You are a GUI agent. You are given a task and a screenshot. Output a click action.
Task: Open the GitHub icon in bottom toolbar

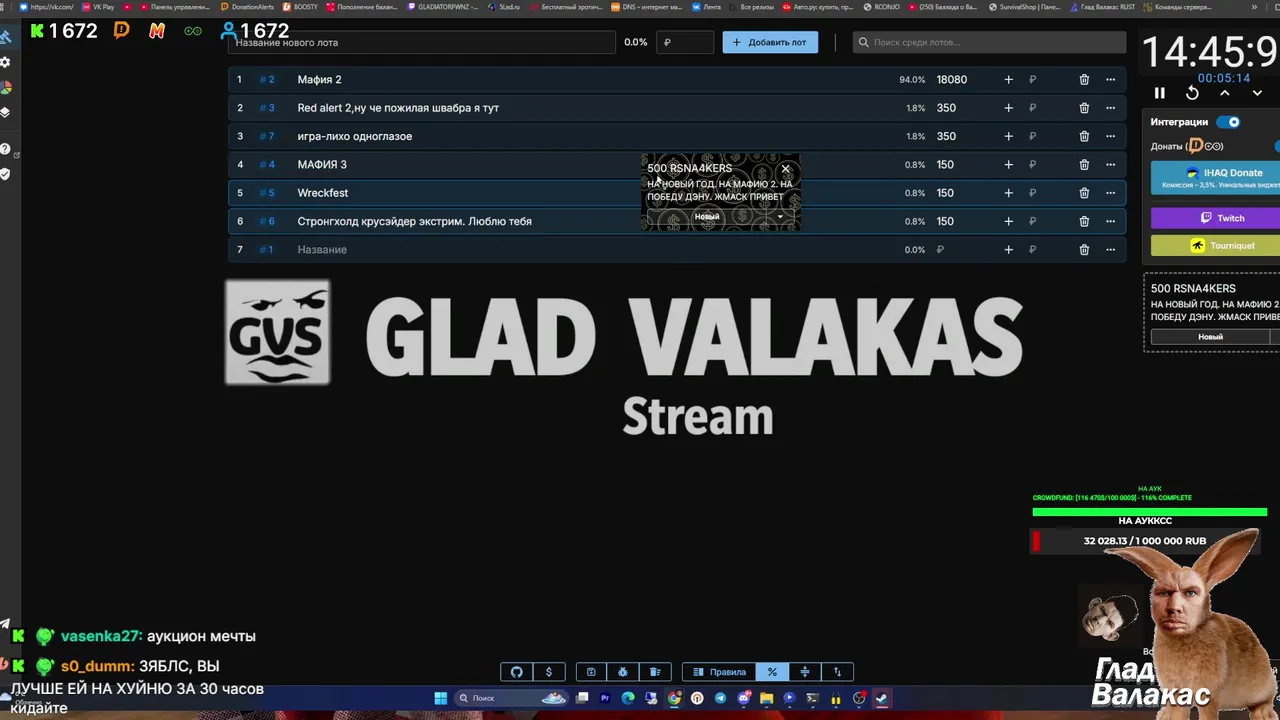click(x=516, y=672)
